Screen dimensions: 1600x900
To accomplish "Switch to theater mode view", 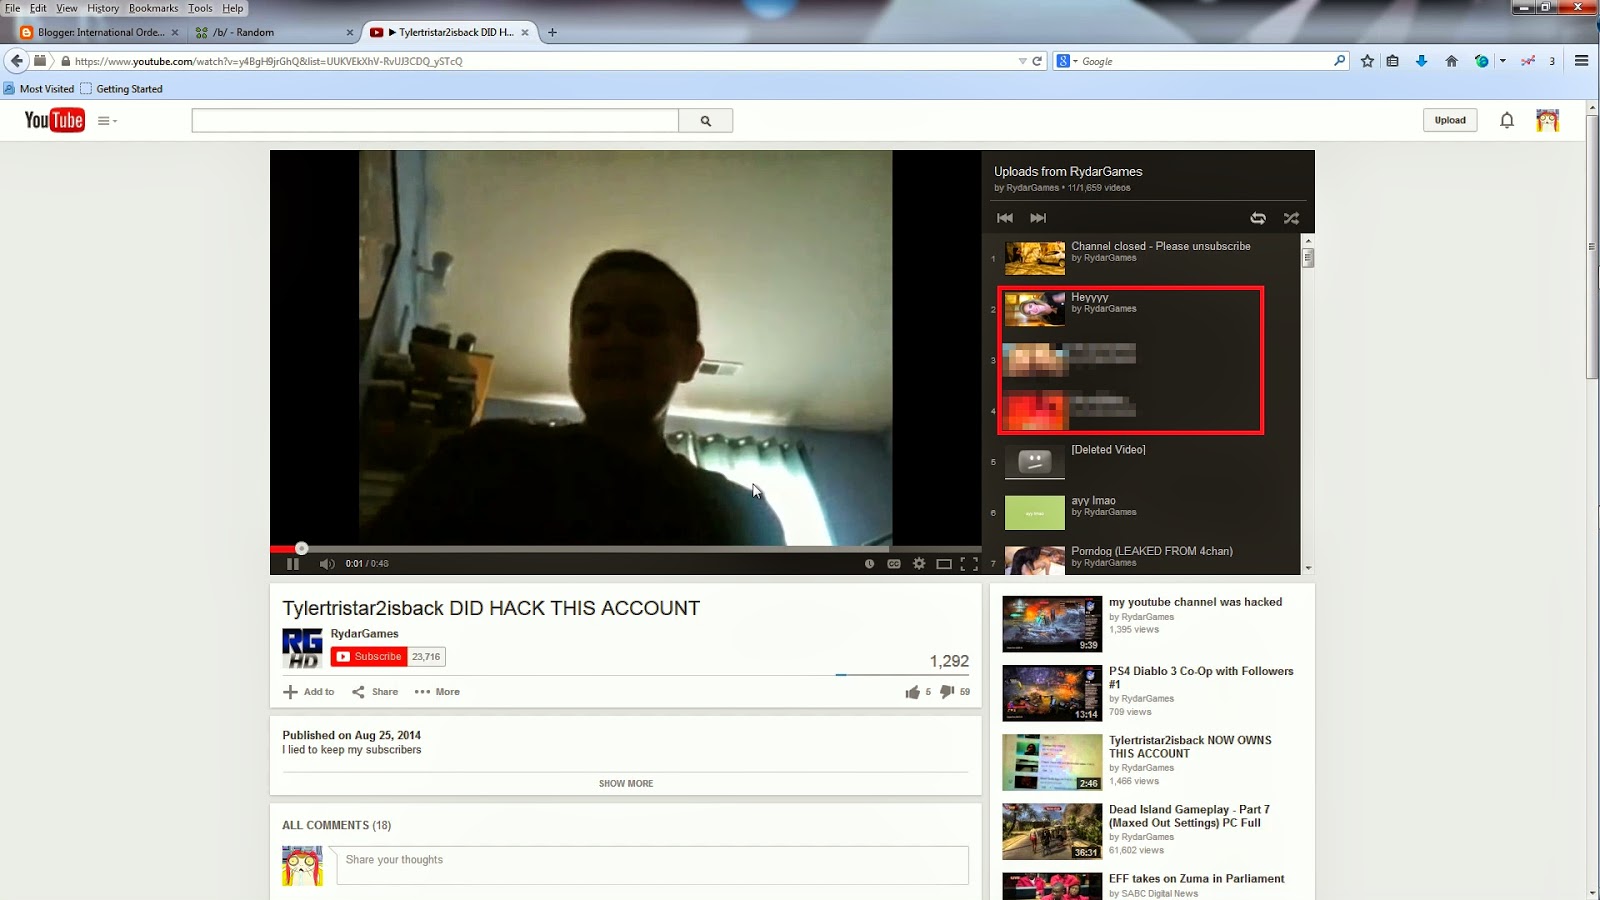I will tap(944, 564).
